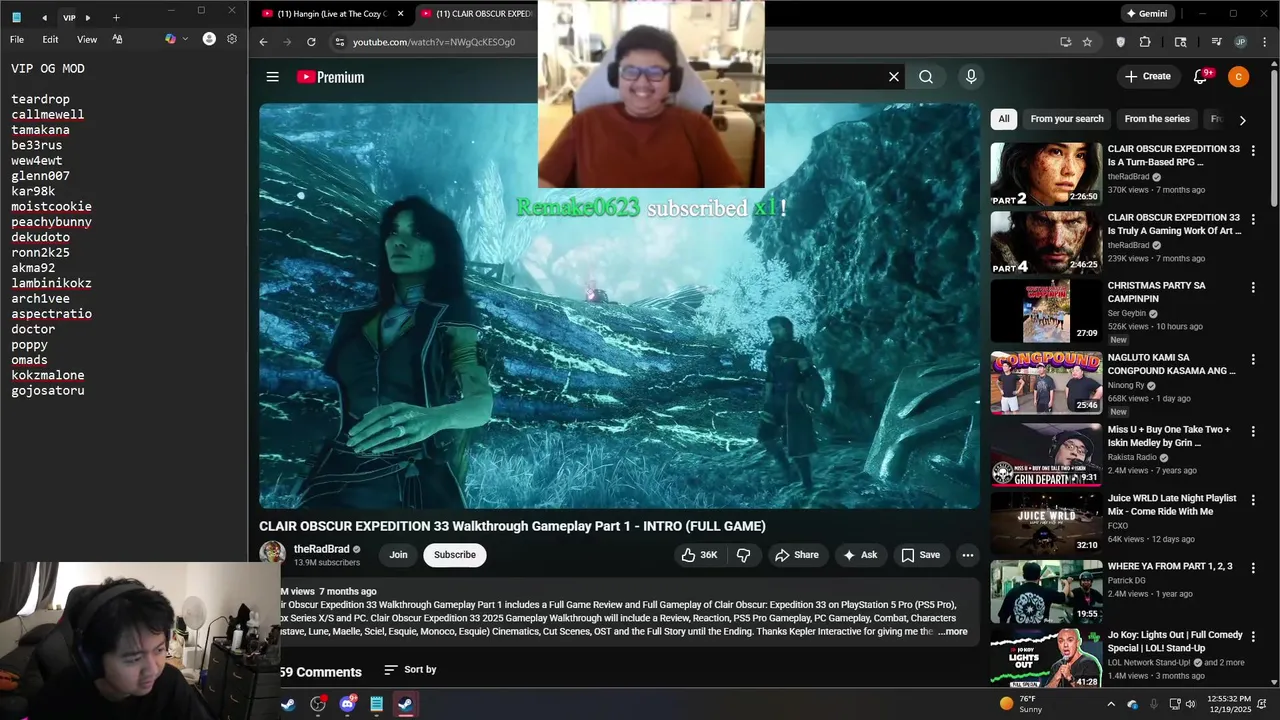Open Notepad View menu
This screenshot has height=720, width=1280.
(87, 39)
